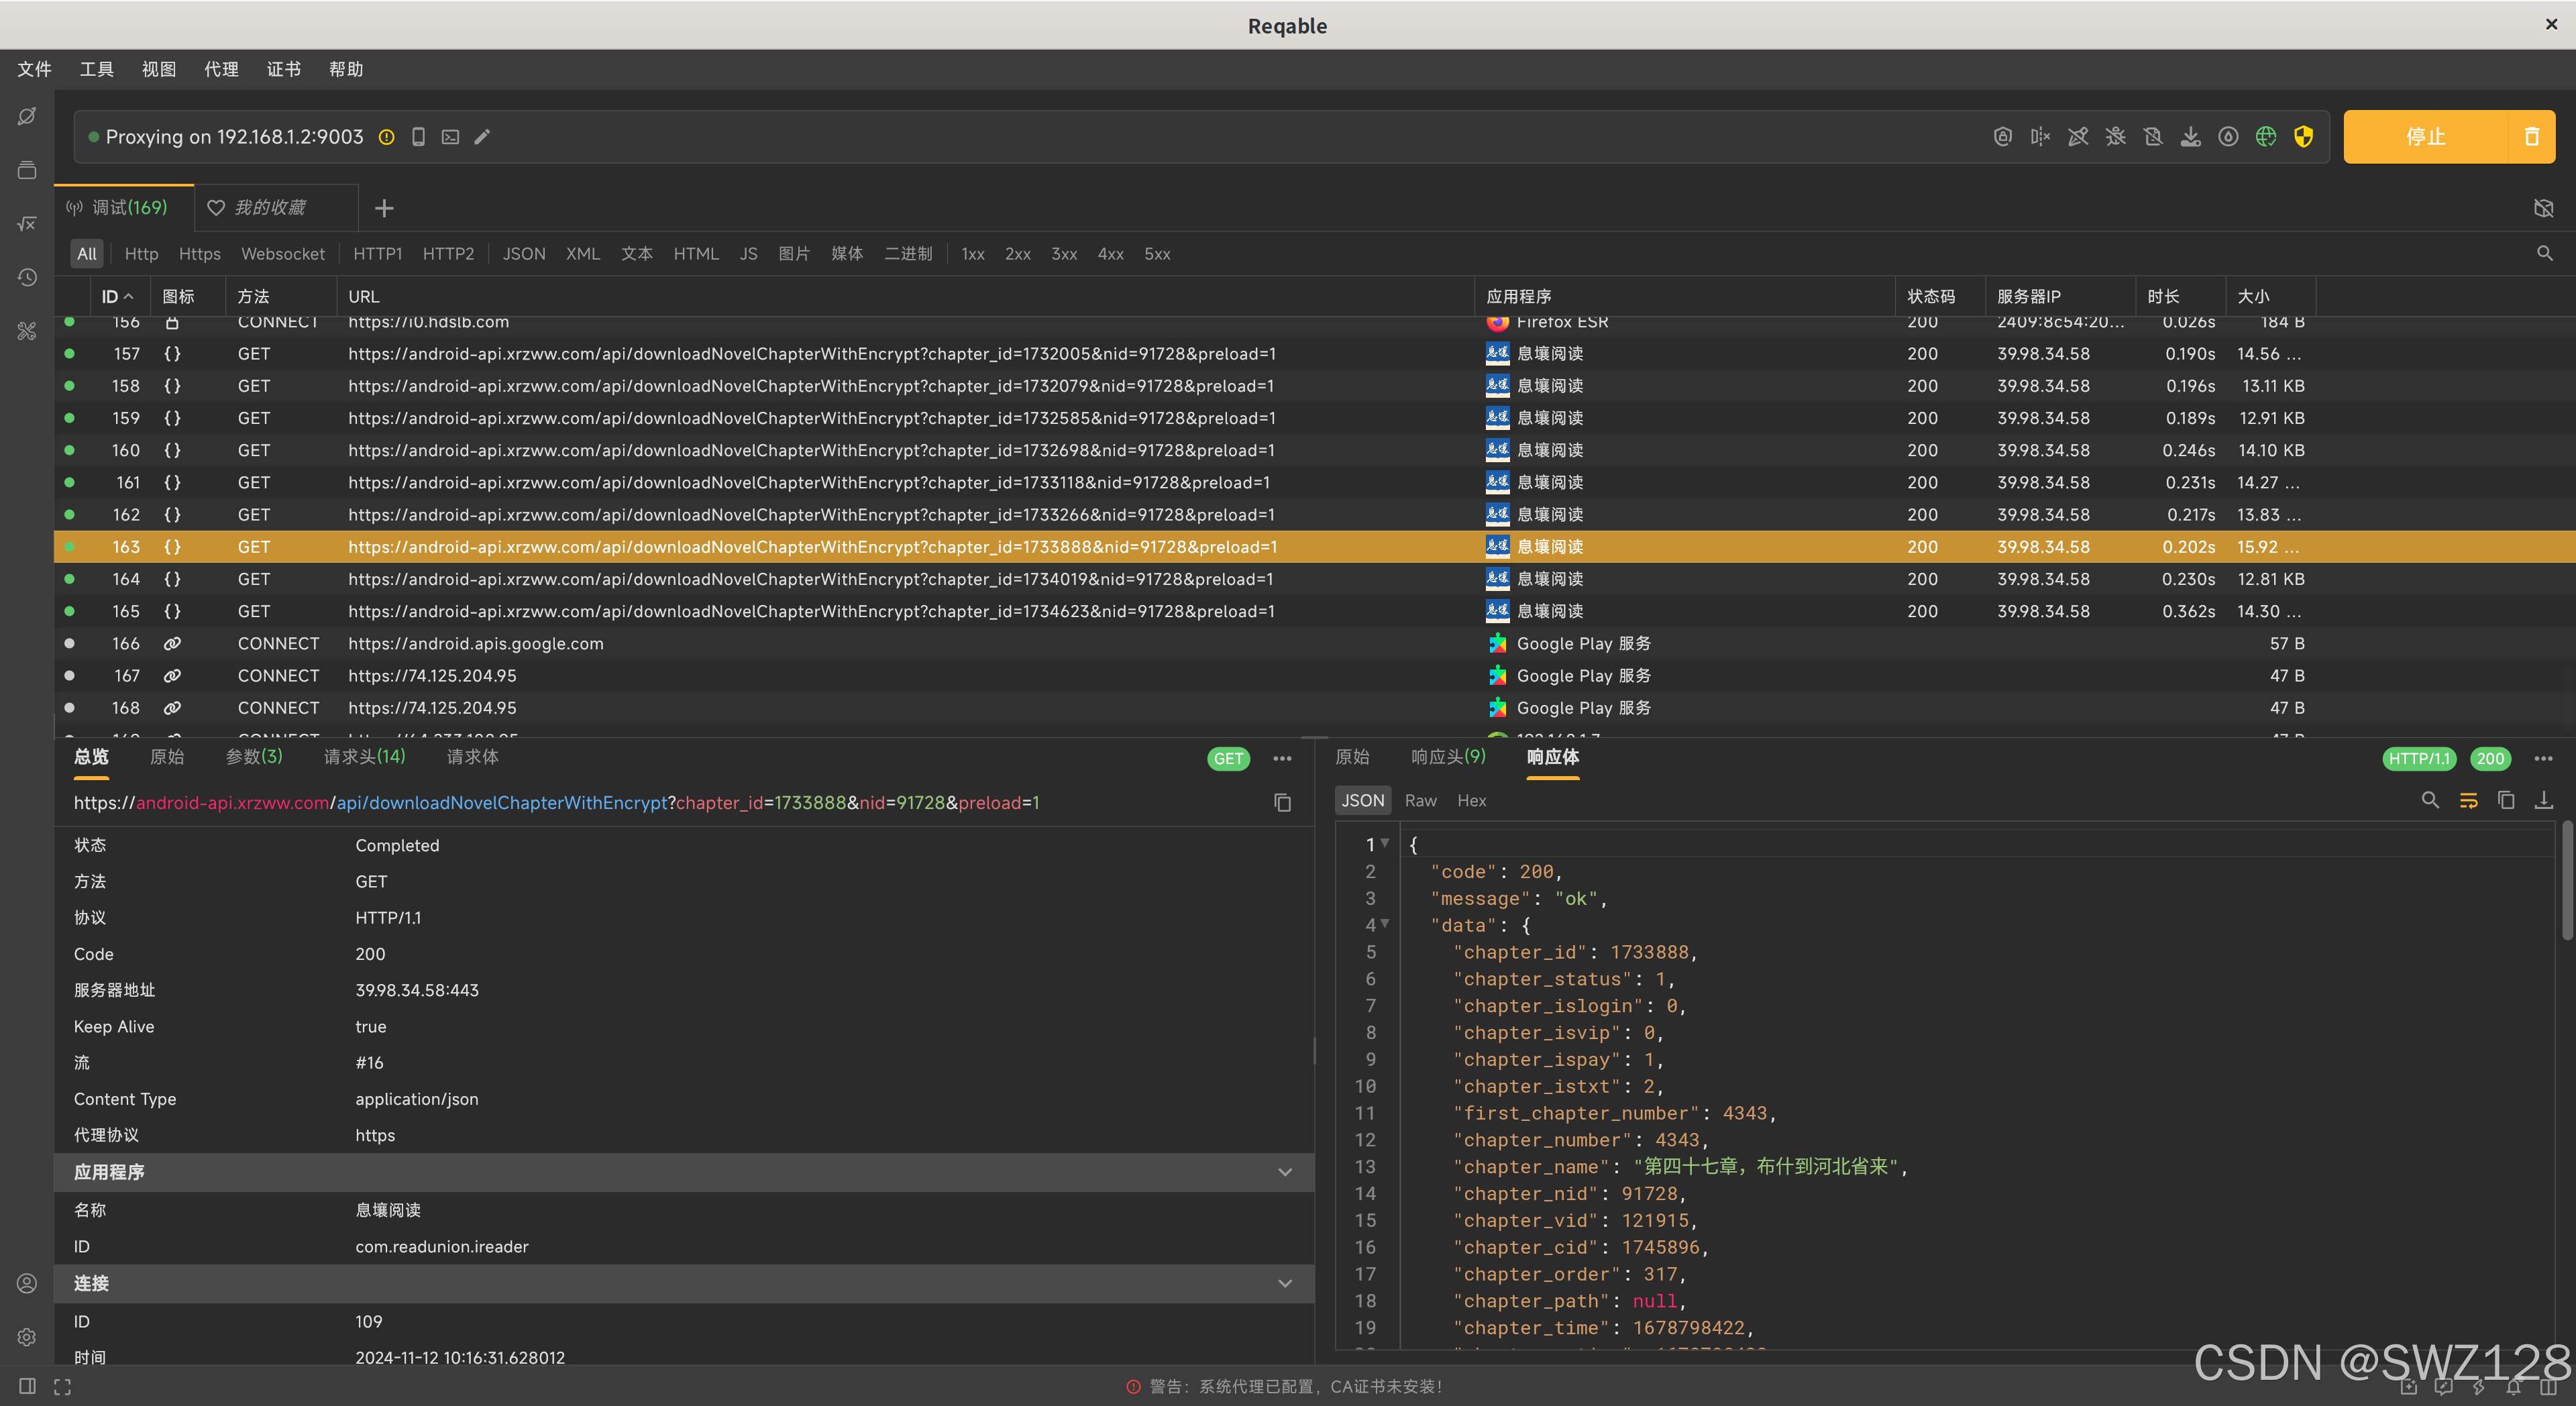Toggle word wrap in response body toolbar
Viewport: 2576px width, 1406px height.
tap(2468, 800)
